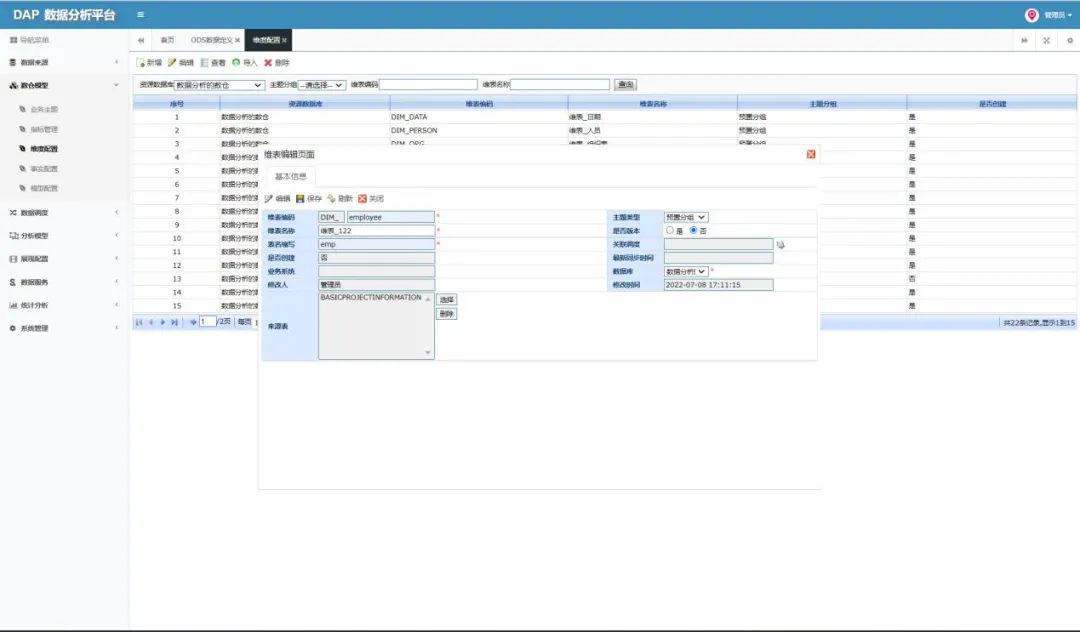Expand 数据来源 in sidebar
The width and height of the screenshot is (1080, 632).
click(x=64, y=62)
